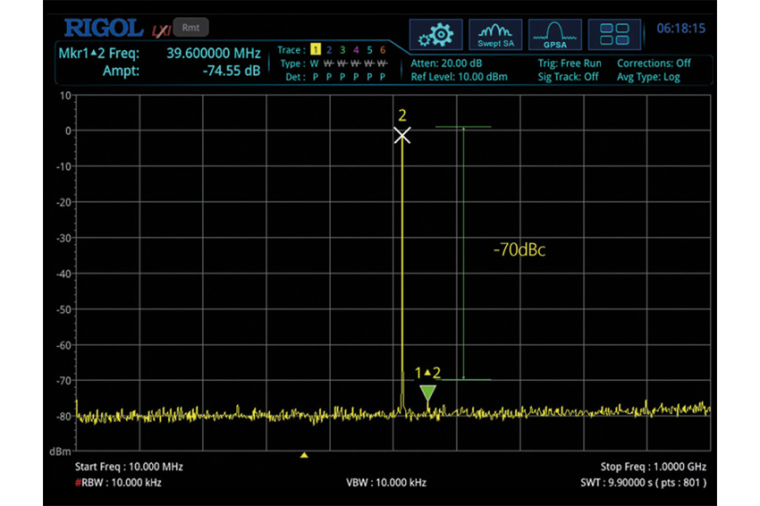Viewport: 760px width, 506px height.
Task: Edit the Start Freq 10.000 MHz field
Action: pos(129,467)
